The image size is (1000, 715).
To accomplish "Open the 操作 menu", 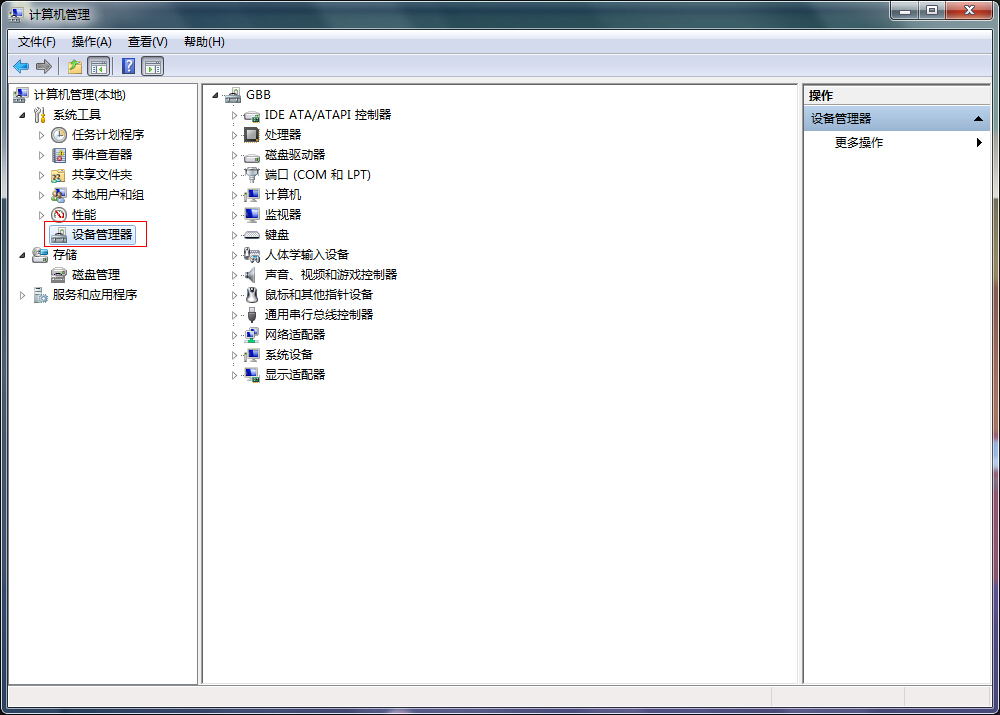I will click(x=91, y=41).
